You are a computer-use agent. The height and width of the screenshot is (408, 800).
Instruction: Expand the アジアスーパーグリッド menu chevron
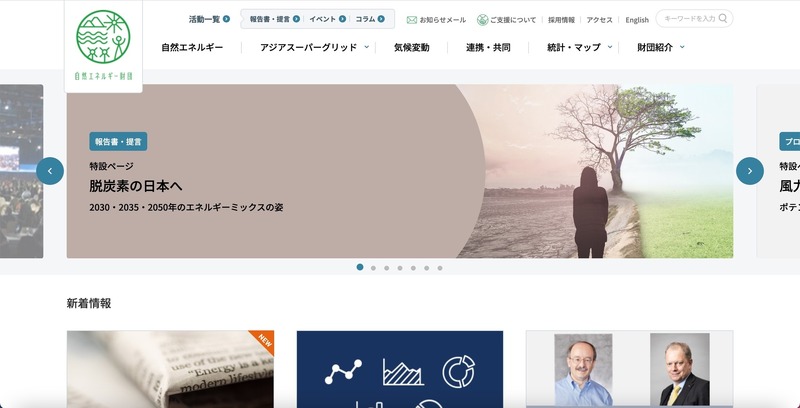click(x=366, y=47)
